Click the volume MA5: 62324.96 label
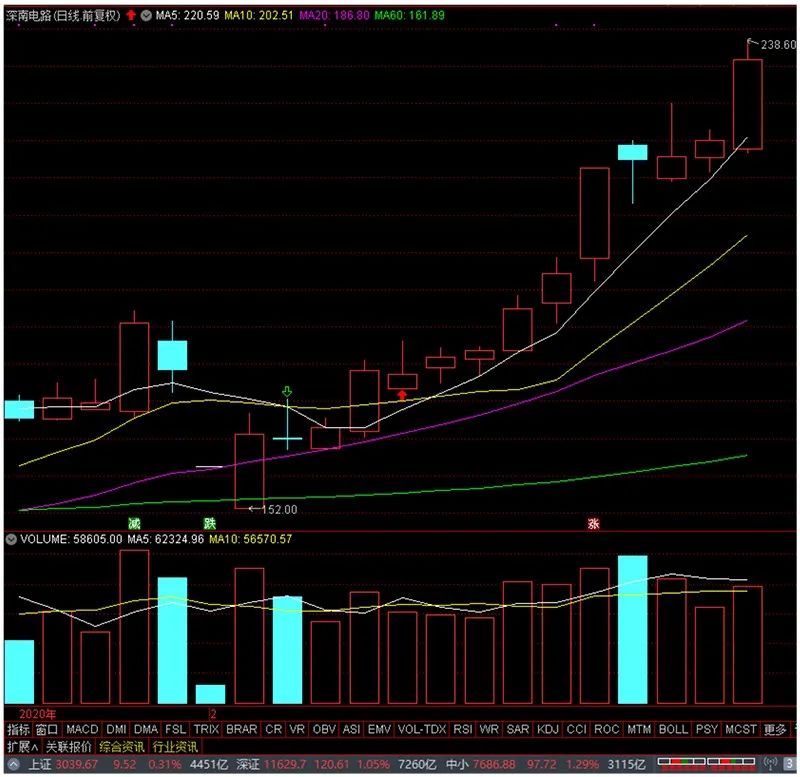 [165, 539]
